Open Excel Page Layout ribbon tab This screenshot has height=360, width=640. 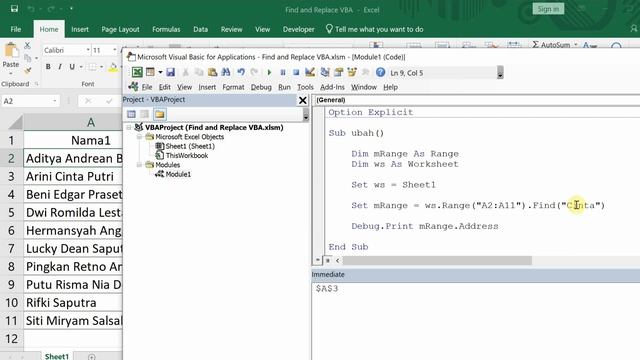click(x=120, y=29)
